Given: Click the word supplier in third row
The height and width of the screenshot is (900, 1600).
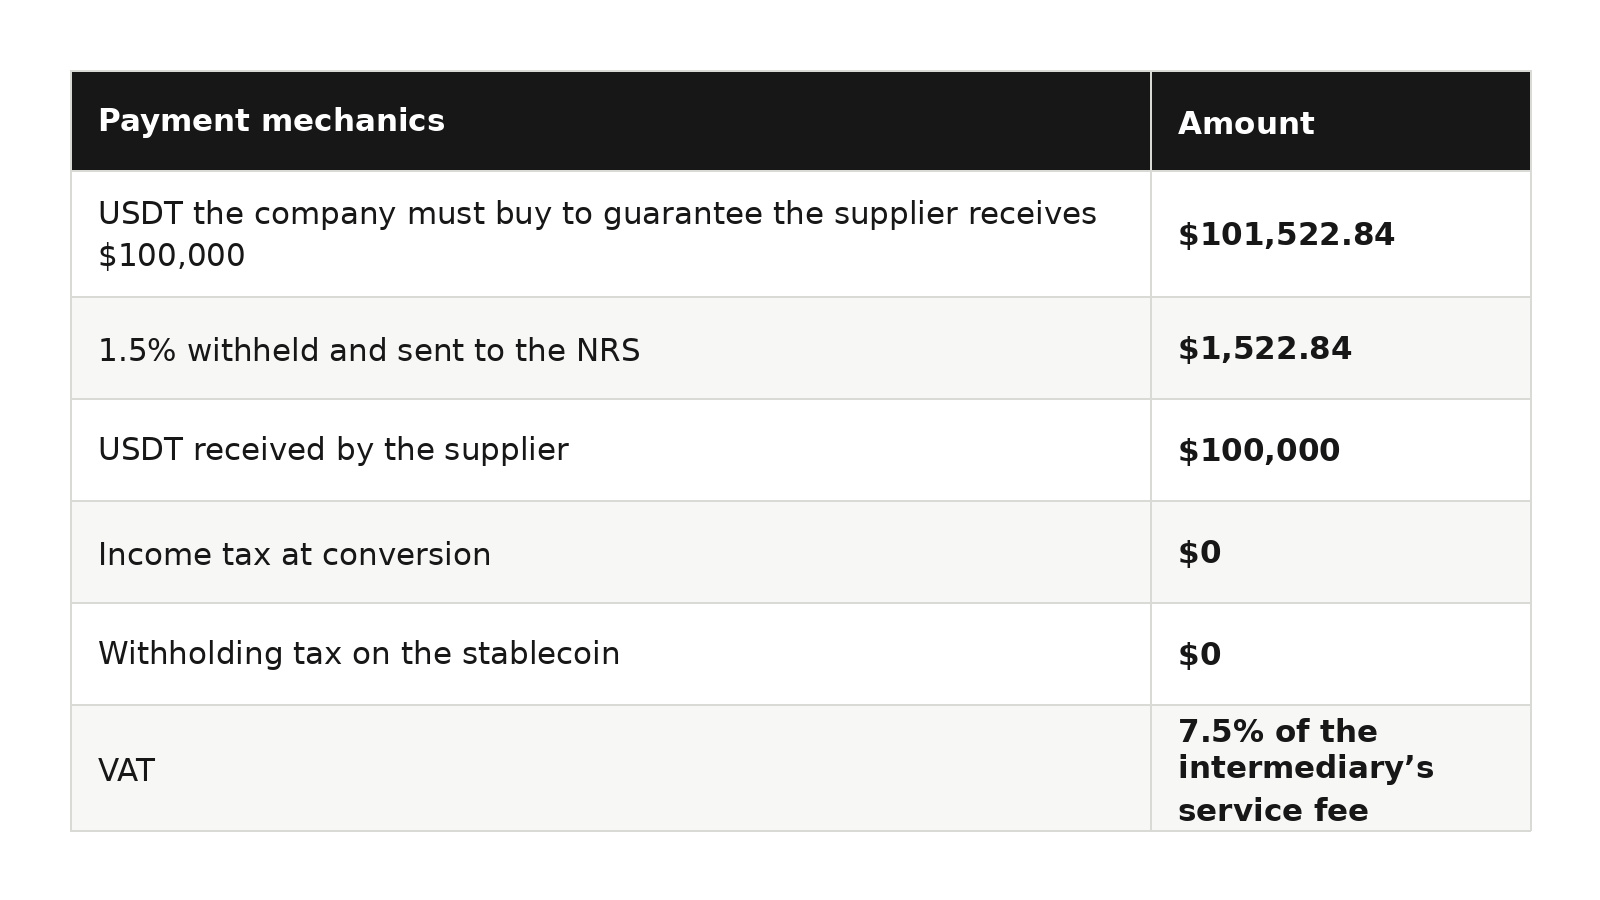Looking at the screenshot, I should pyautogui.click(x=506, y=451).
